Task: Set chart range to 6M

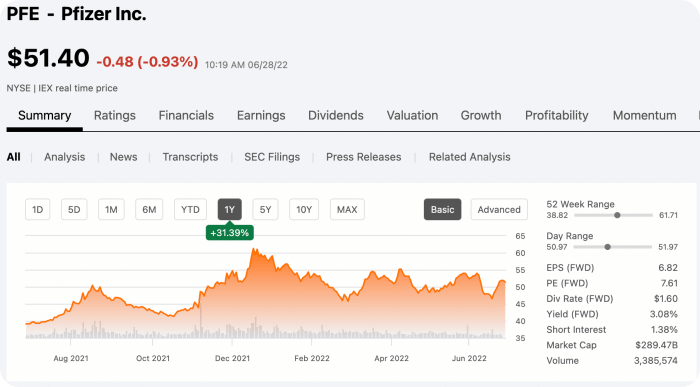Action: 149,209
